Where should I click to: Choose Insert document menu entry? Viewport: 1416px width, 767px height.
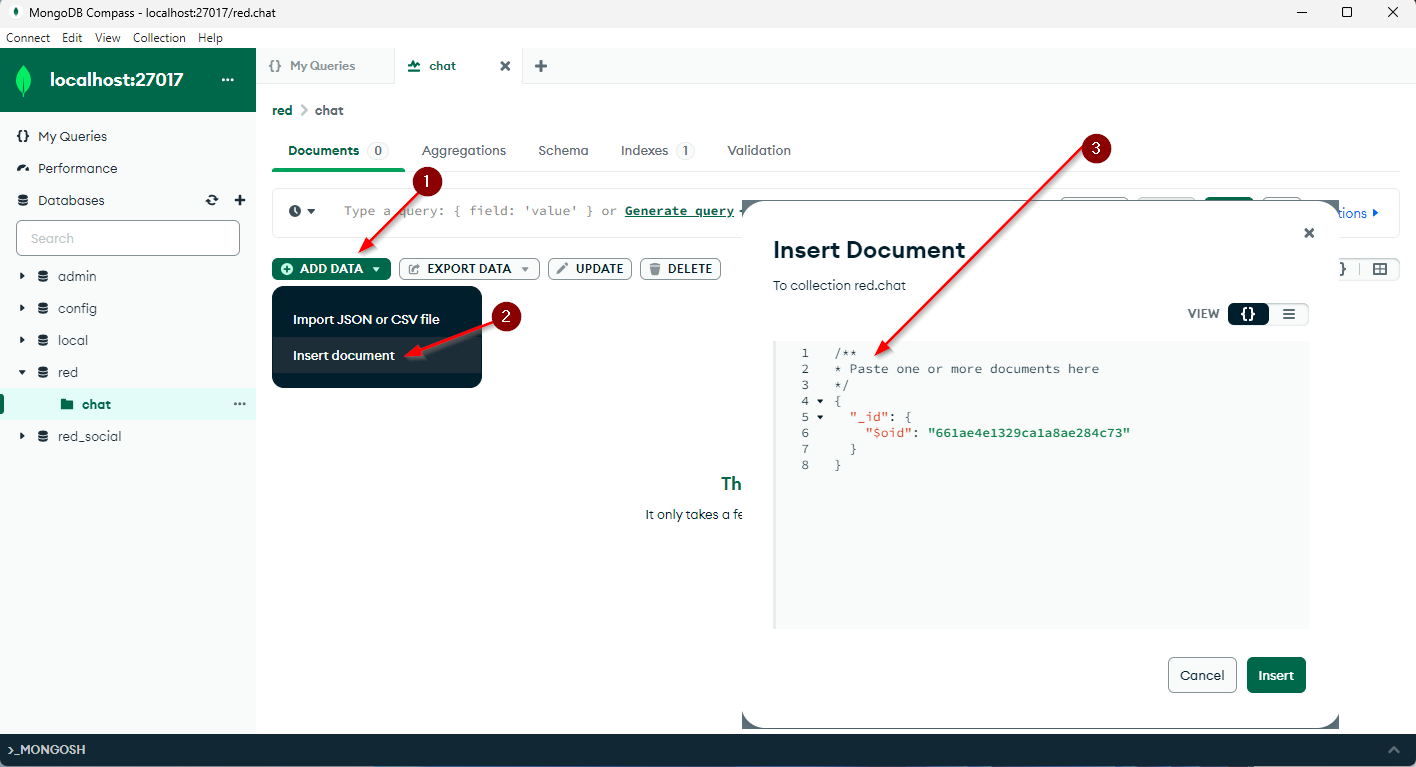pos(344,355)
